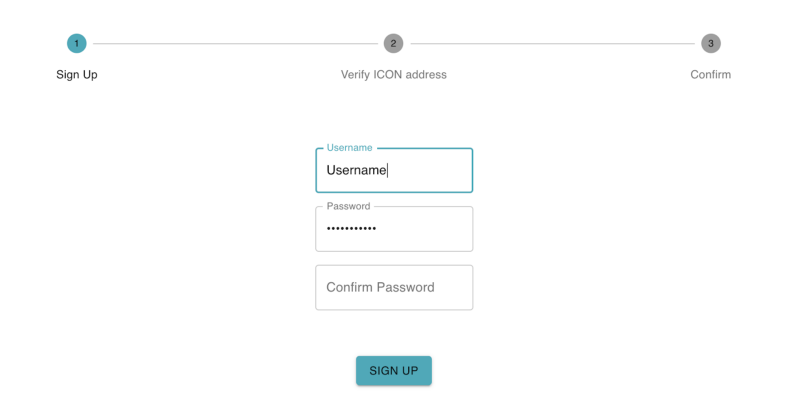Click empty space right of the password dots
800x411 pixels.
coord(425,229)
